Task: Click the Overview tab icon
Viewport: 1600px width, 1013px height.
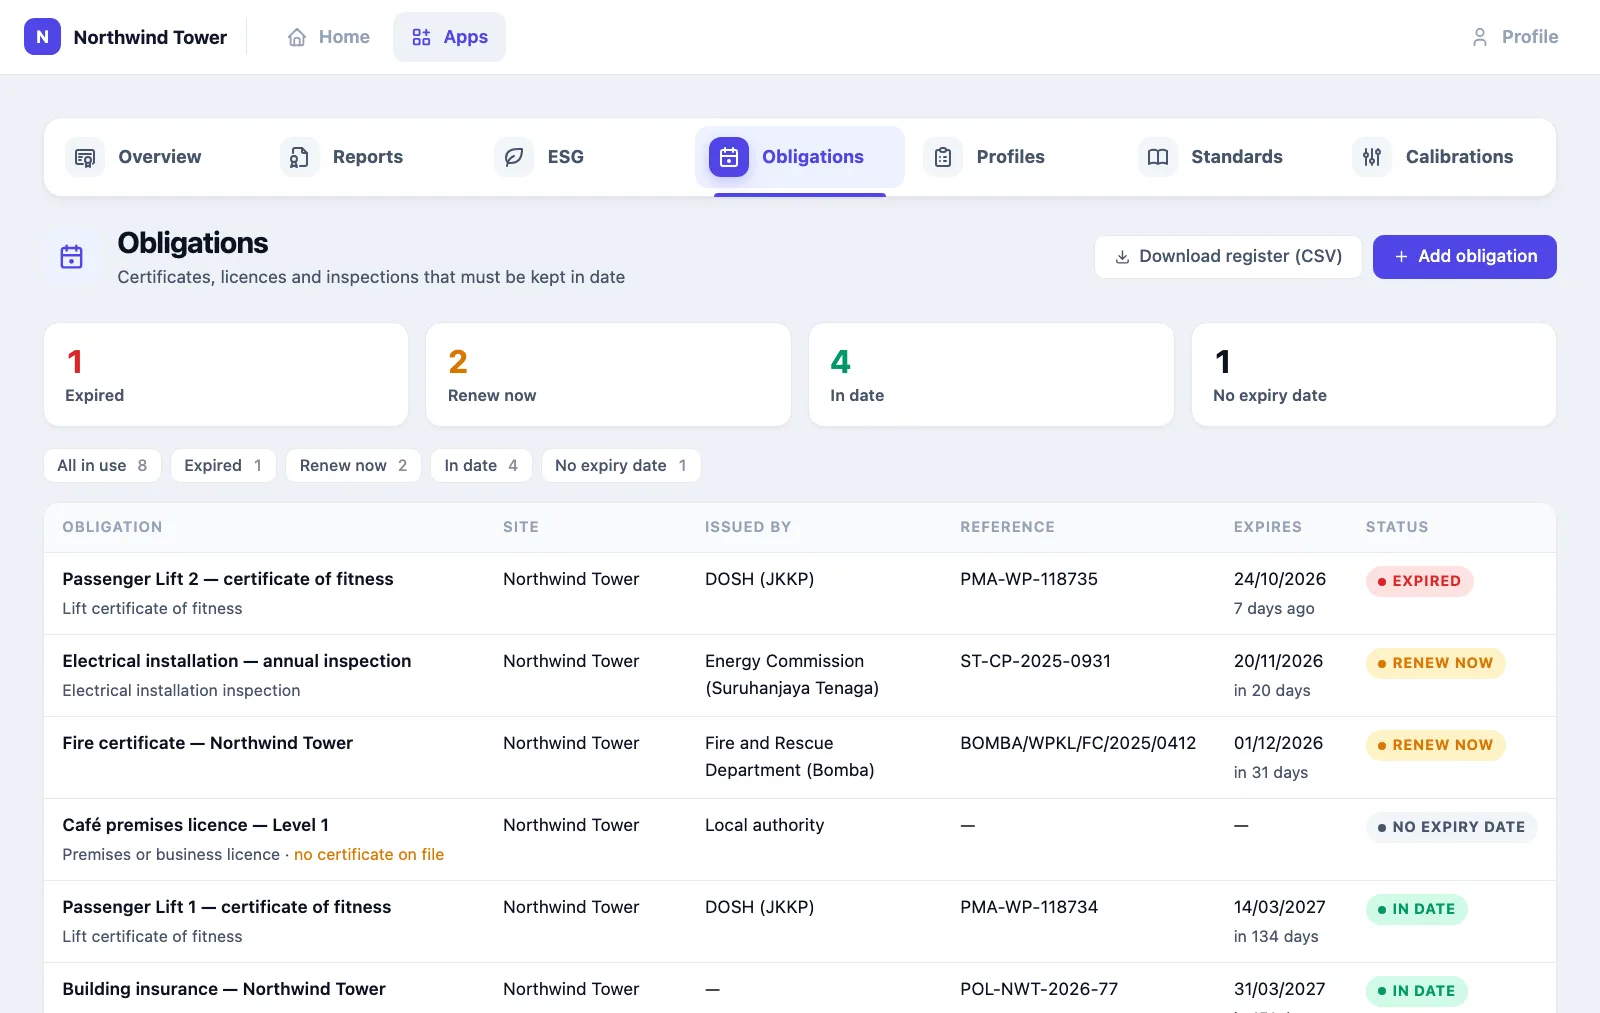Action: click(85, 157)
